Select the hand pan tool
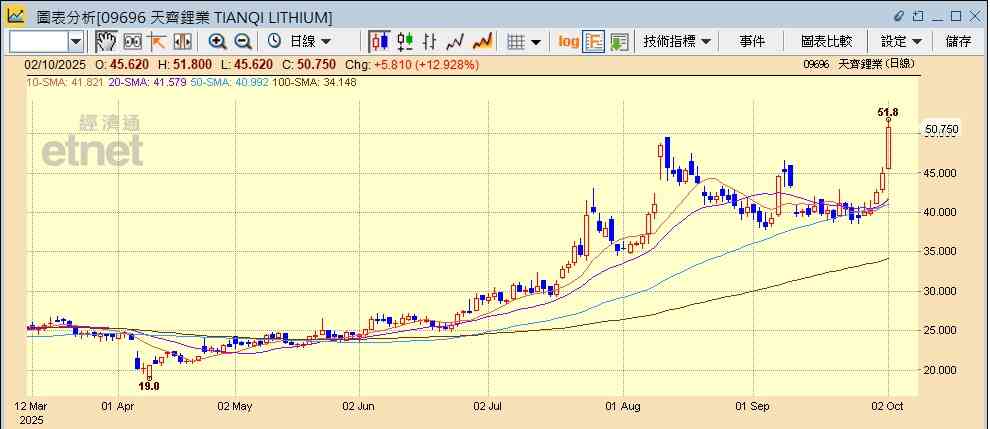Viewport: 990px width, 429px height. [x=106, y=41]
